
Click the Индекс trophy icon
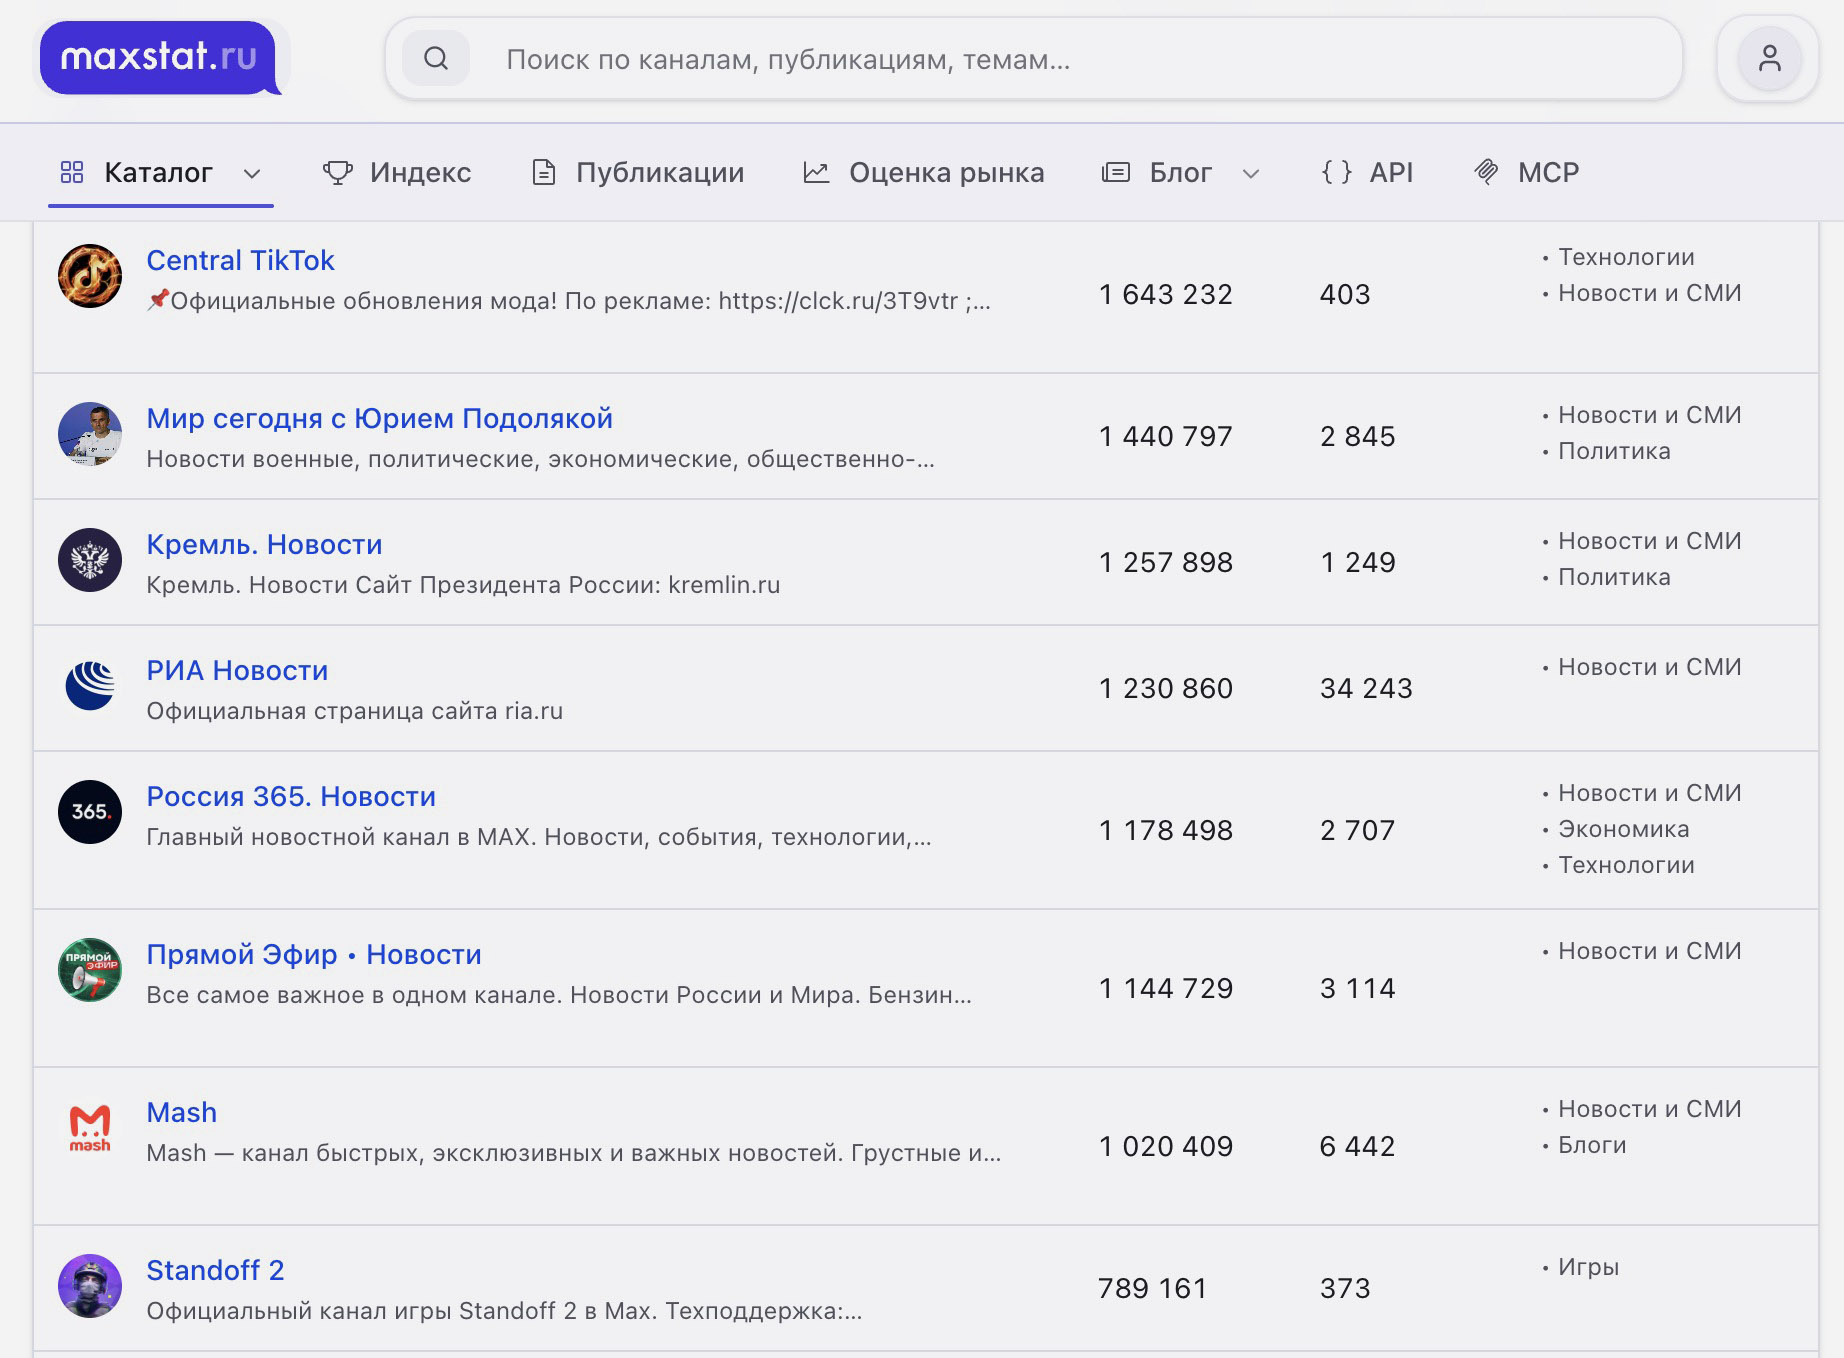click(338, 172)
